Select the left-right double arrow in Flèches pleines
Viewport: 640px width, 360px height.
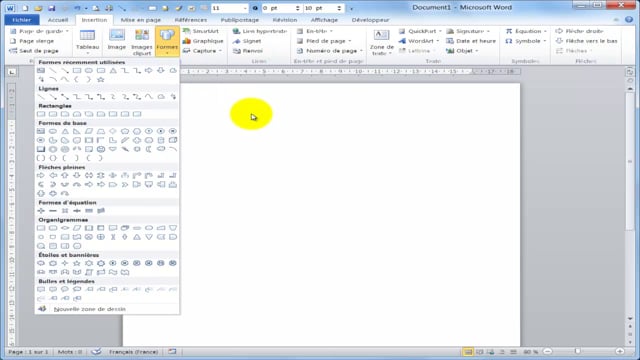pyautogui.click(x=89, y=176)
